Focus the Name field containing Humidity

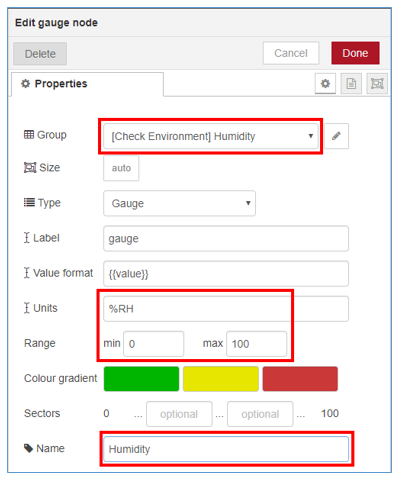tap(226, 449)
